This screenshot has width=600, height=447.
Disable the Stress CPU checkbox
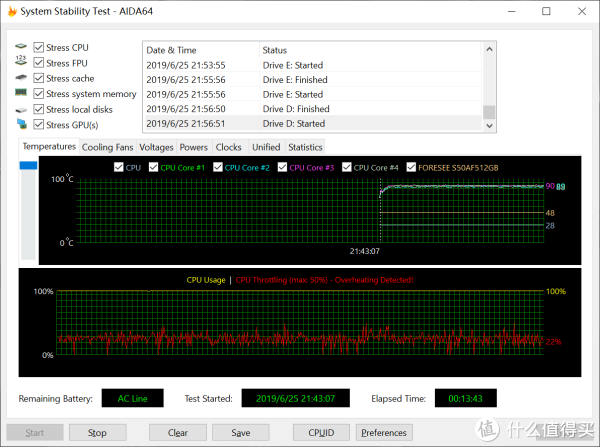click(39, 47)
